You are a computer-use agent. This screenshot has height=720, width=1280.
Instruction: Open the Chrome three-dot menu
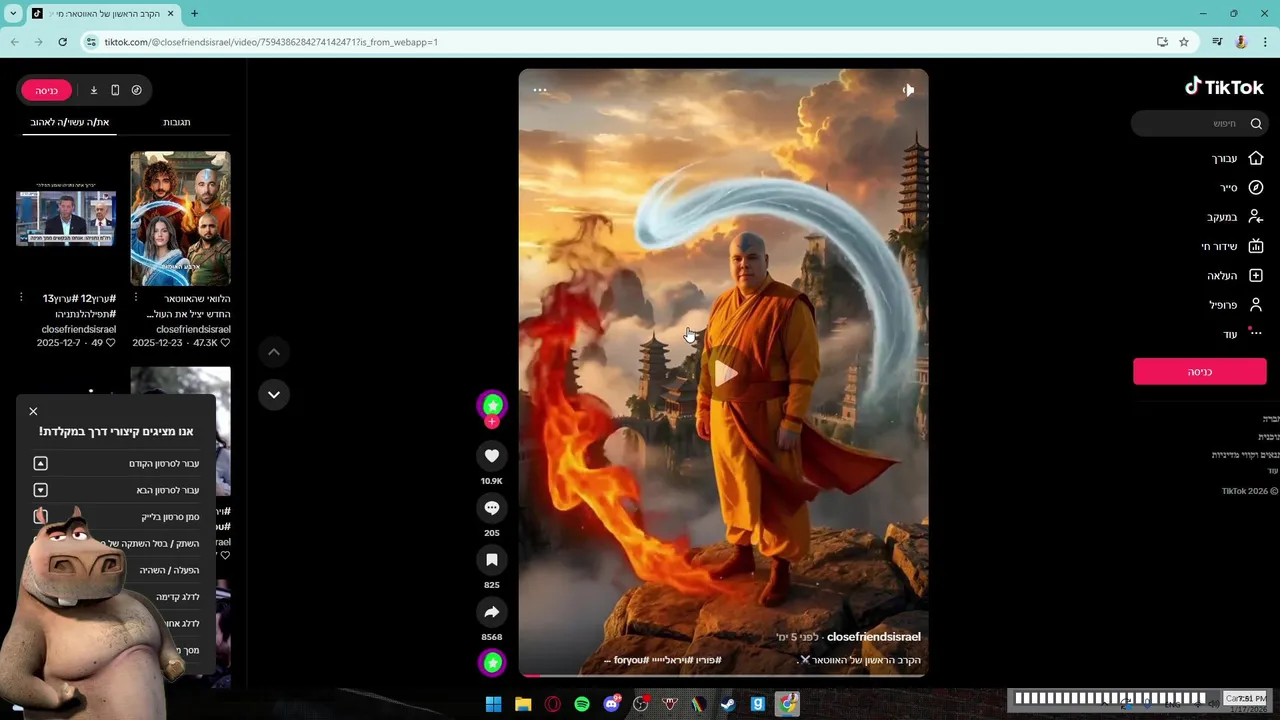pos(1265,42)
